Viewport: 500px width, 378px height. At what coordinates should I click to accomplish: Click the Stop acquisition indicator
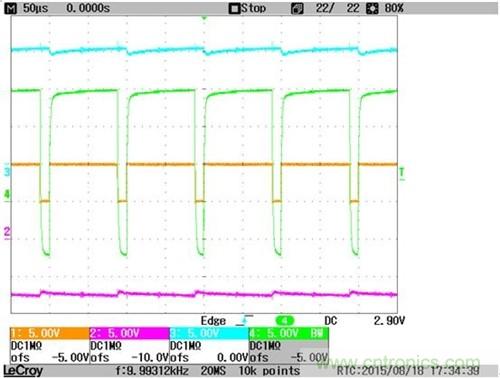(248, 8)
